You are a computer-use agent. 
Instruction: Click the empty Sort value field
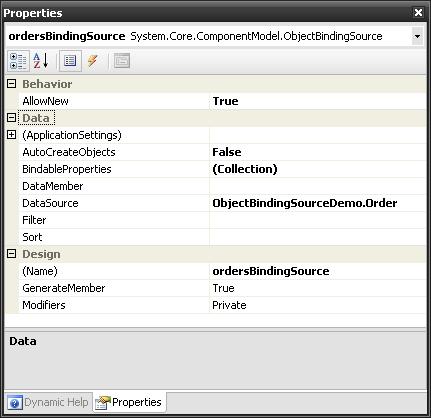317,237
